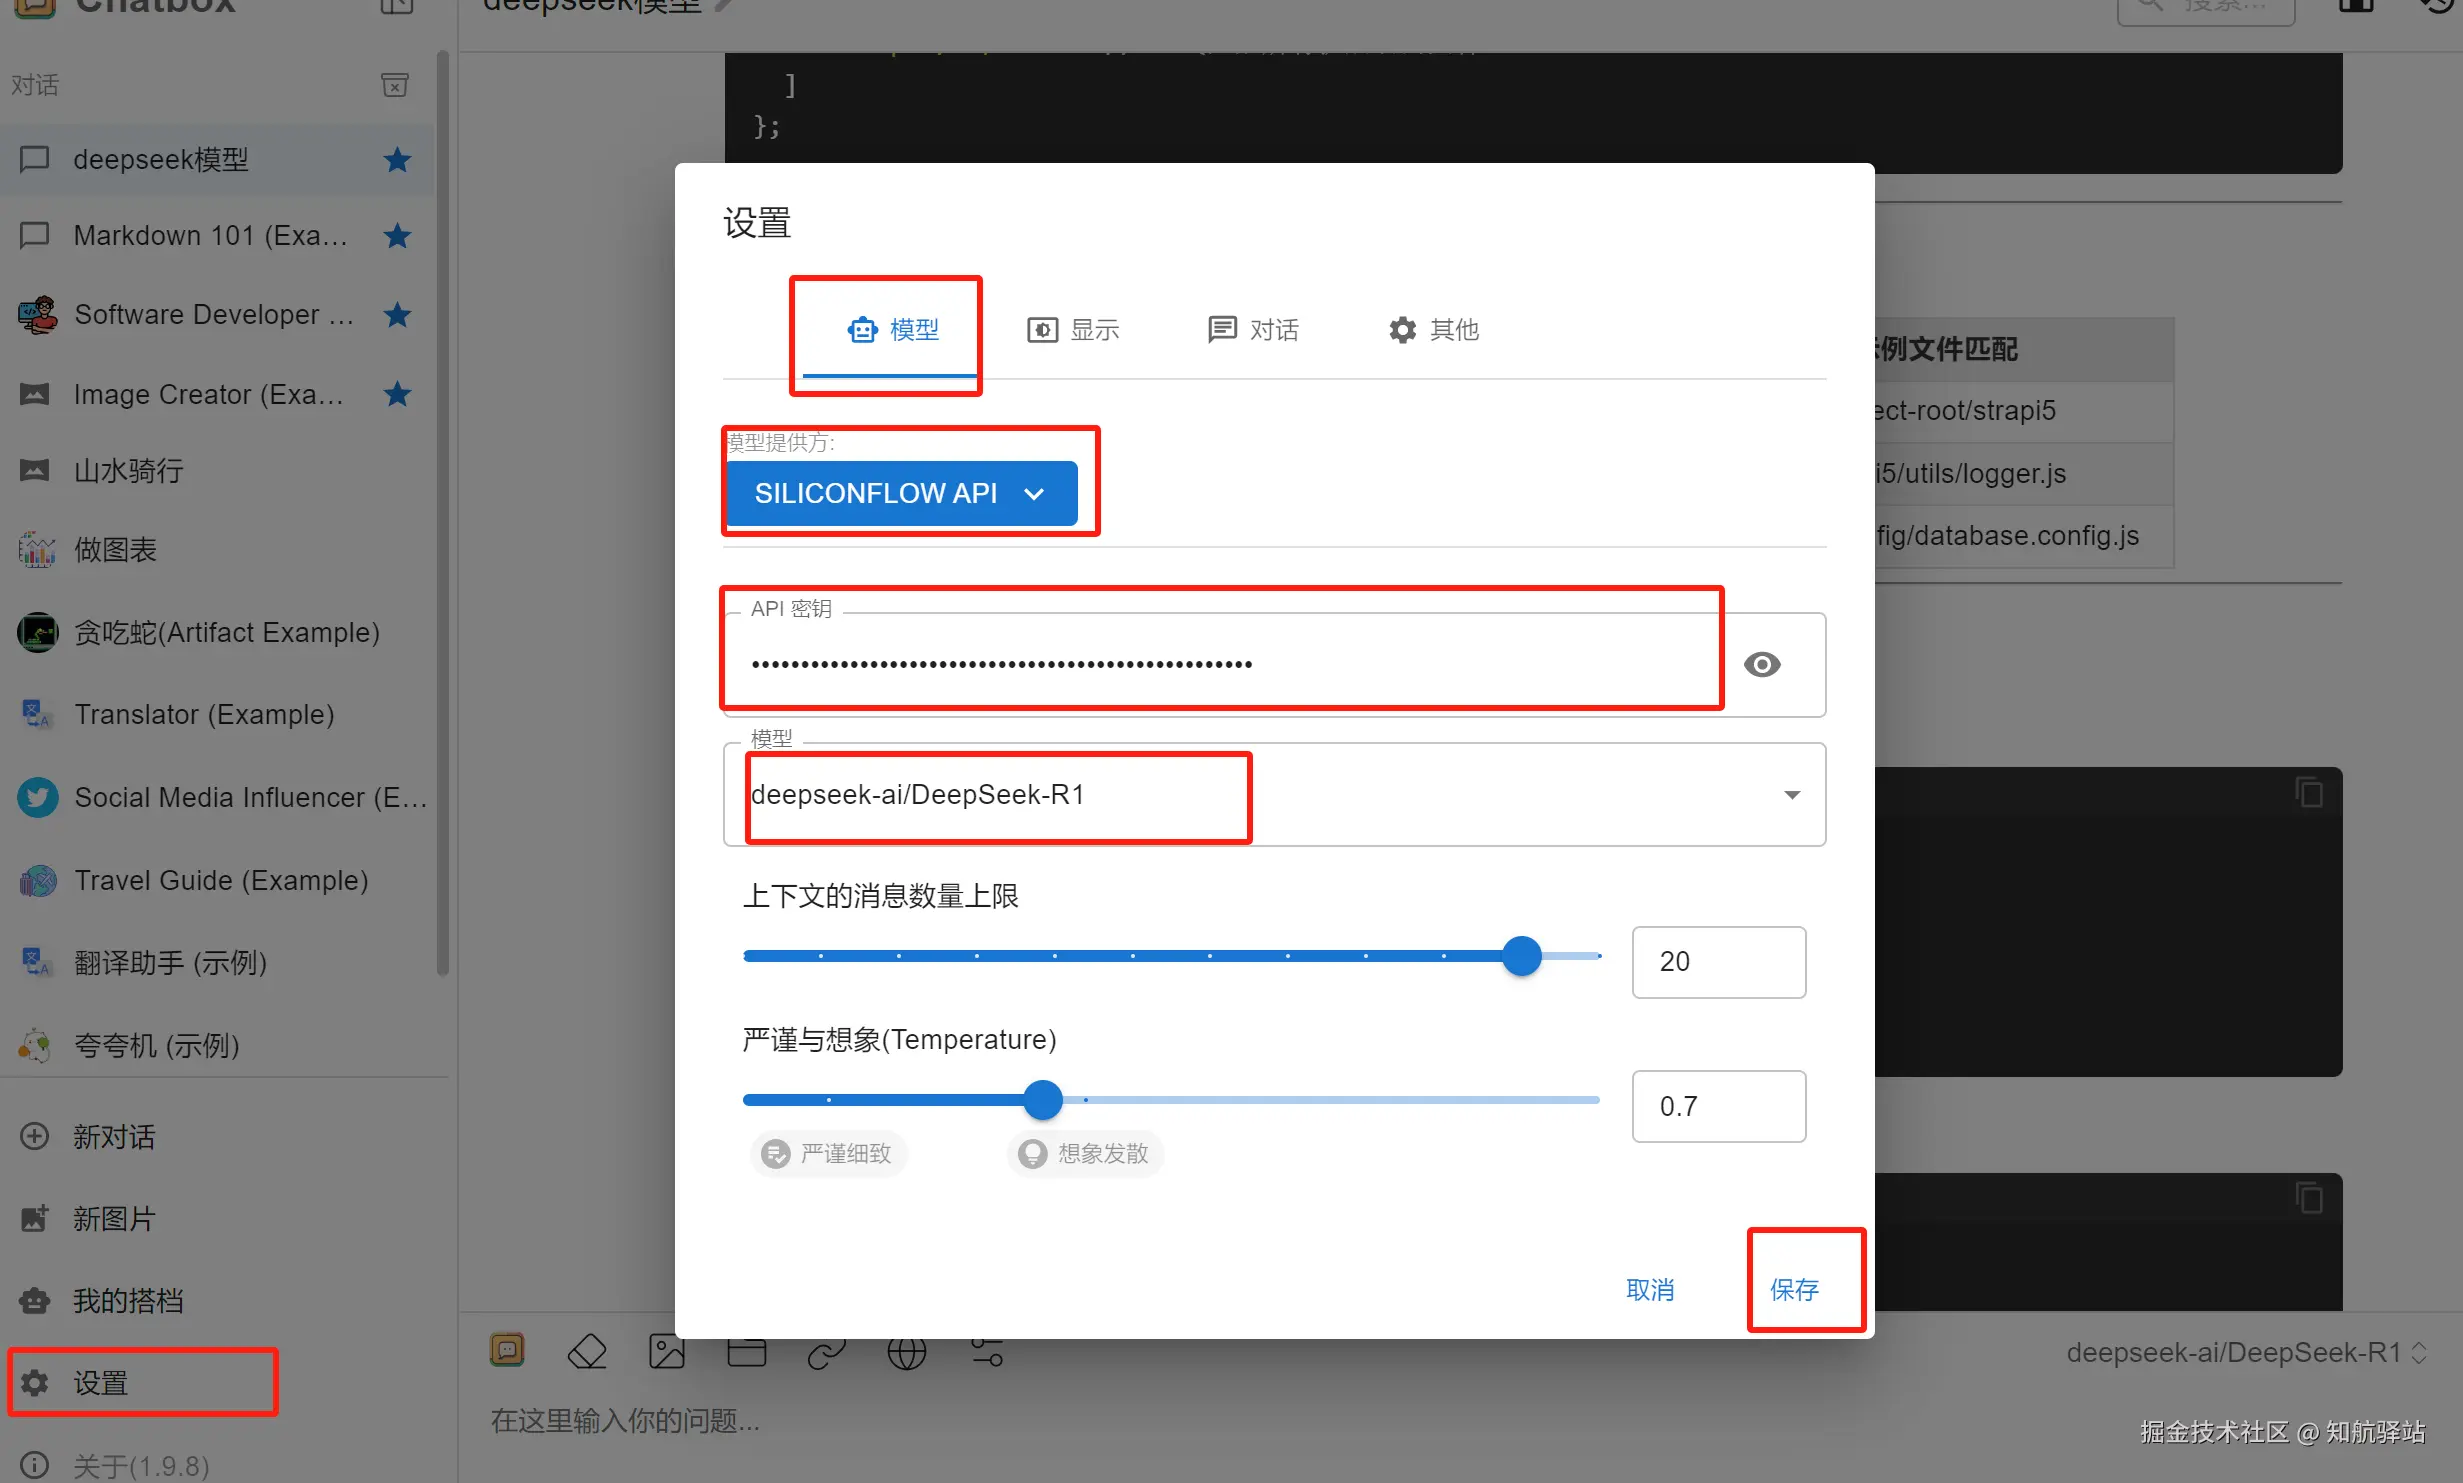Open 设置 from the sidebar
The image size is (2463, 1483).
click(x=100, y=1383)
